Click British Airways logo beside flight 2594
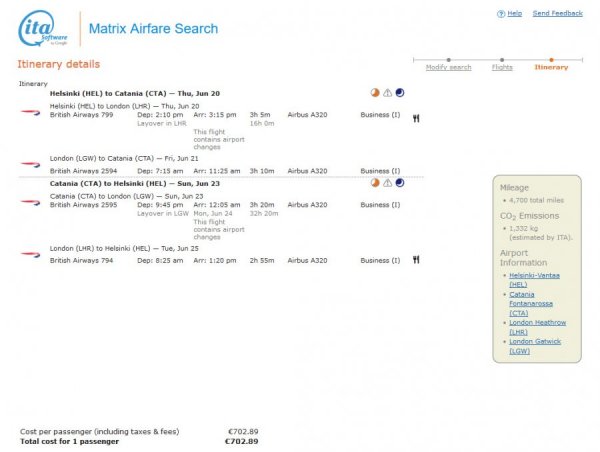The height and width of the screenshot is (452, 600). [x=30, y=164]
